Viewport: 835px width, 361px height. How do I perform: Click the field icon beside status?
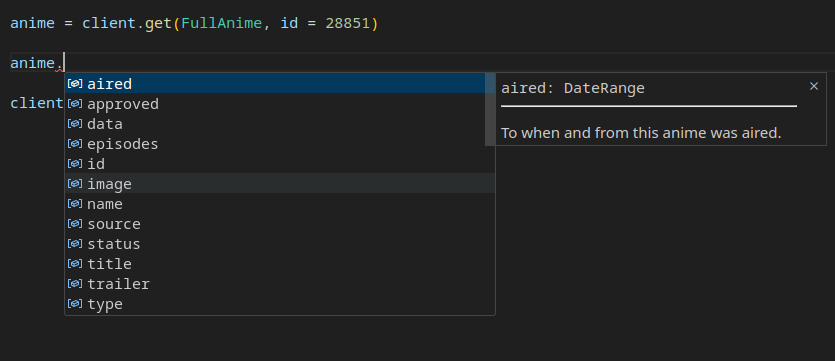point(75,244)
